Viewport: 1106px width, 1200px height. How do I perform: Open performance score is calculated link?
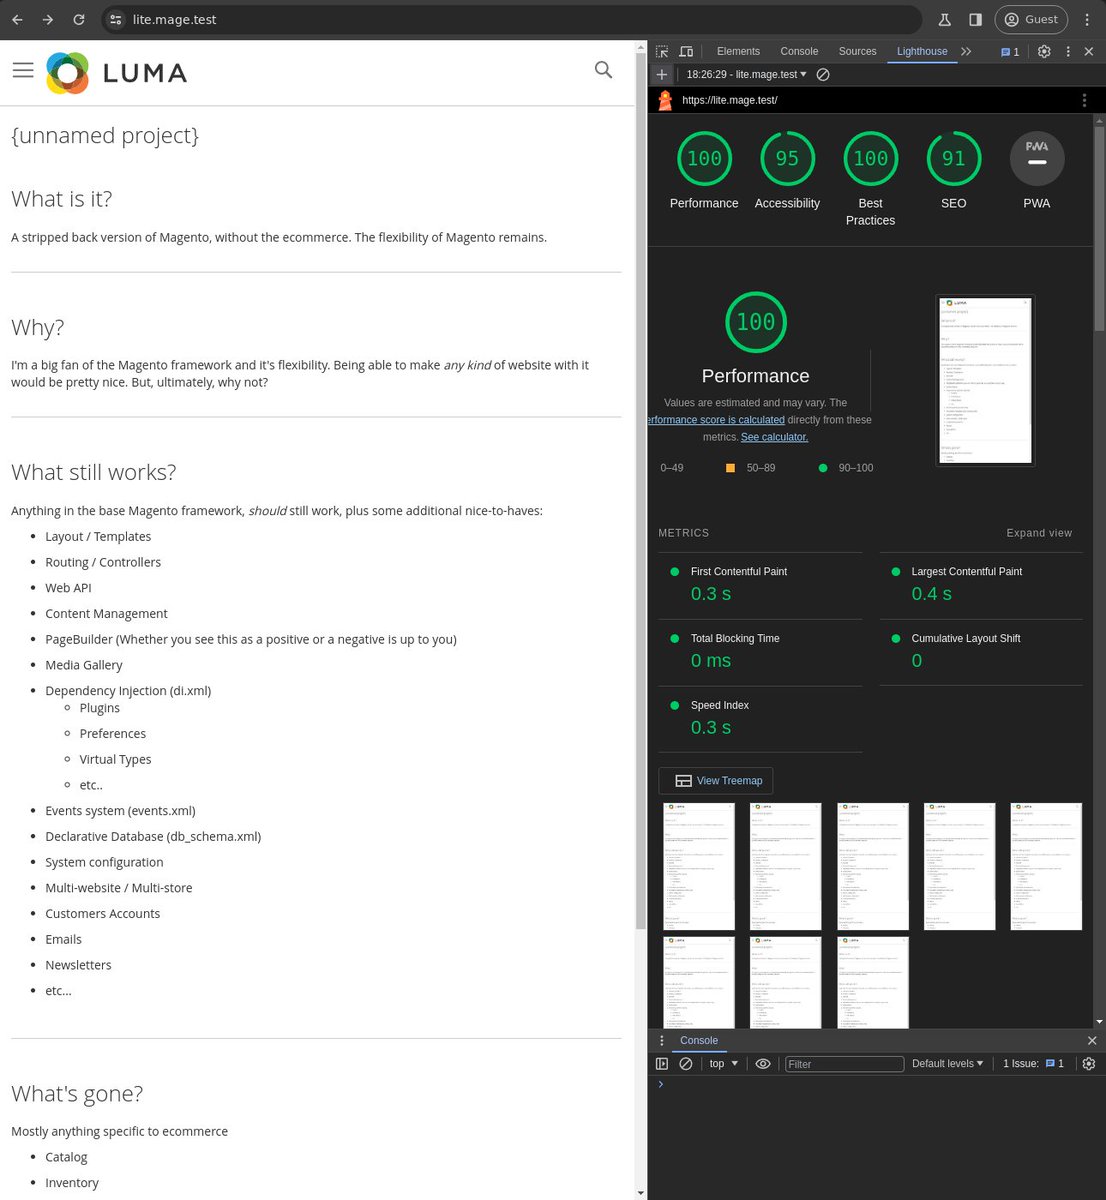(x=716, y=420)
